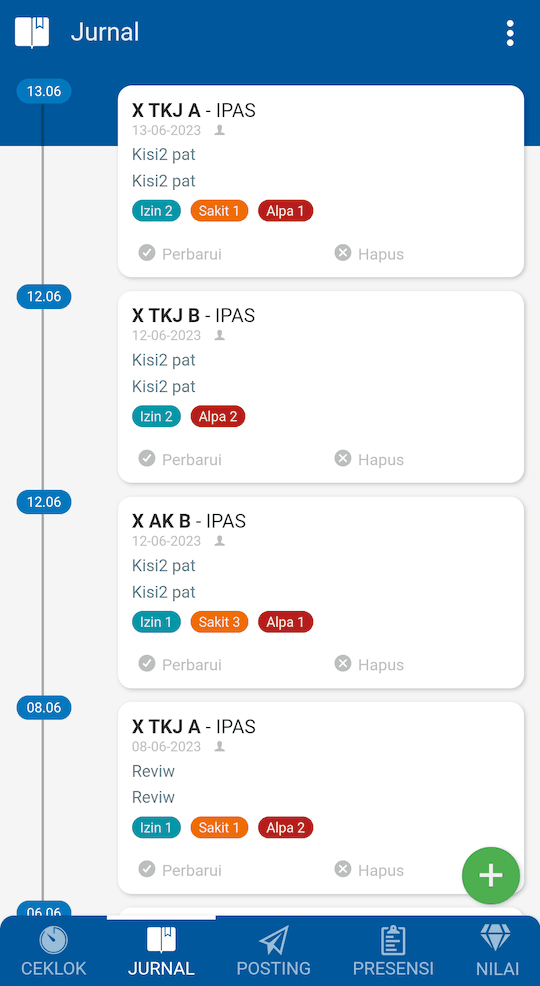The width and height of the screenshot is (540, 986).
Task: Tap the green plus add button
Action: (491, 875)
